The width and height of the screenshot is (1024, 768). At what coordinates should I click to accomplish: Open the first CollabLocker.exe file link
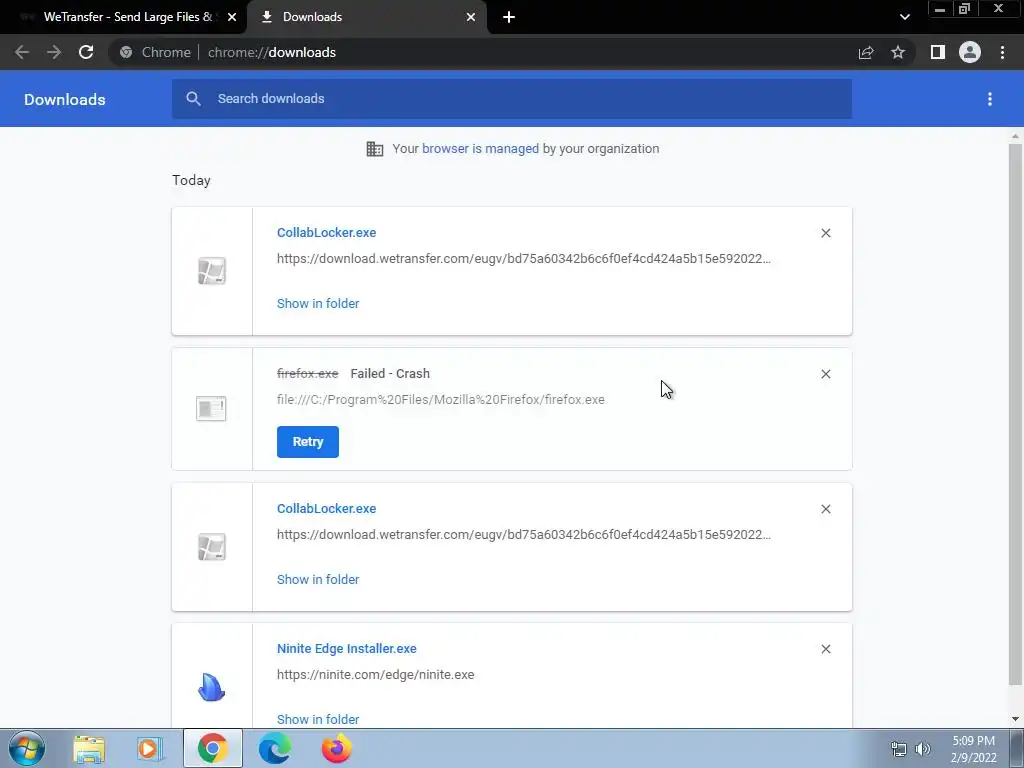327,232
